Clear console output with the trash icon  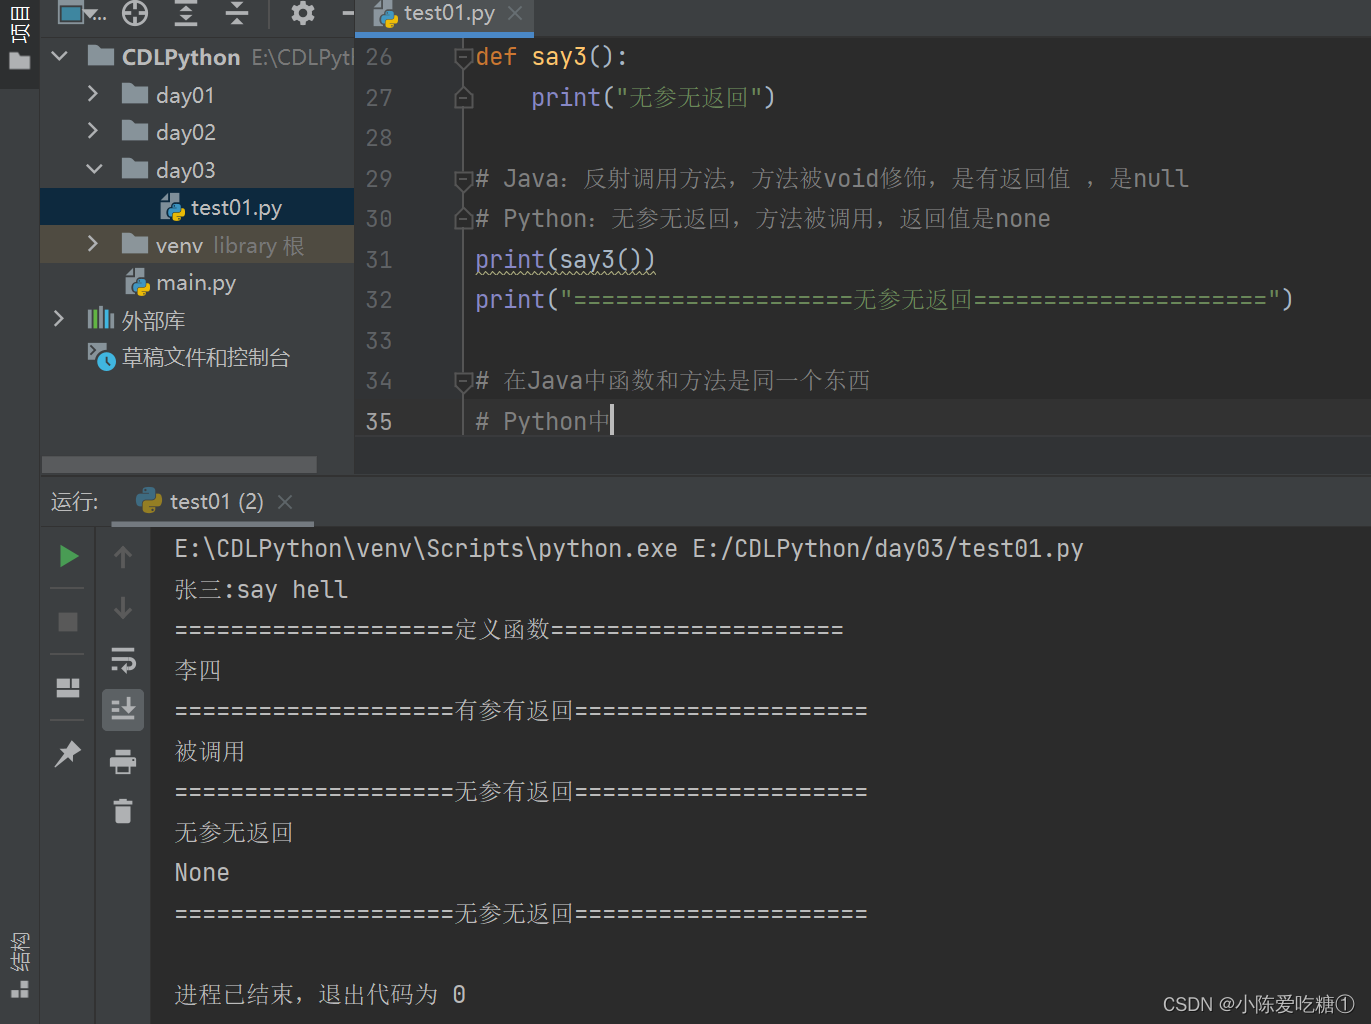tap(123, 811)
